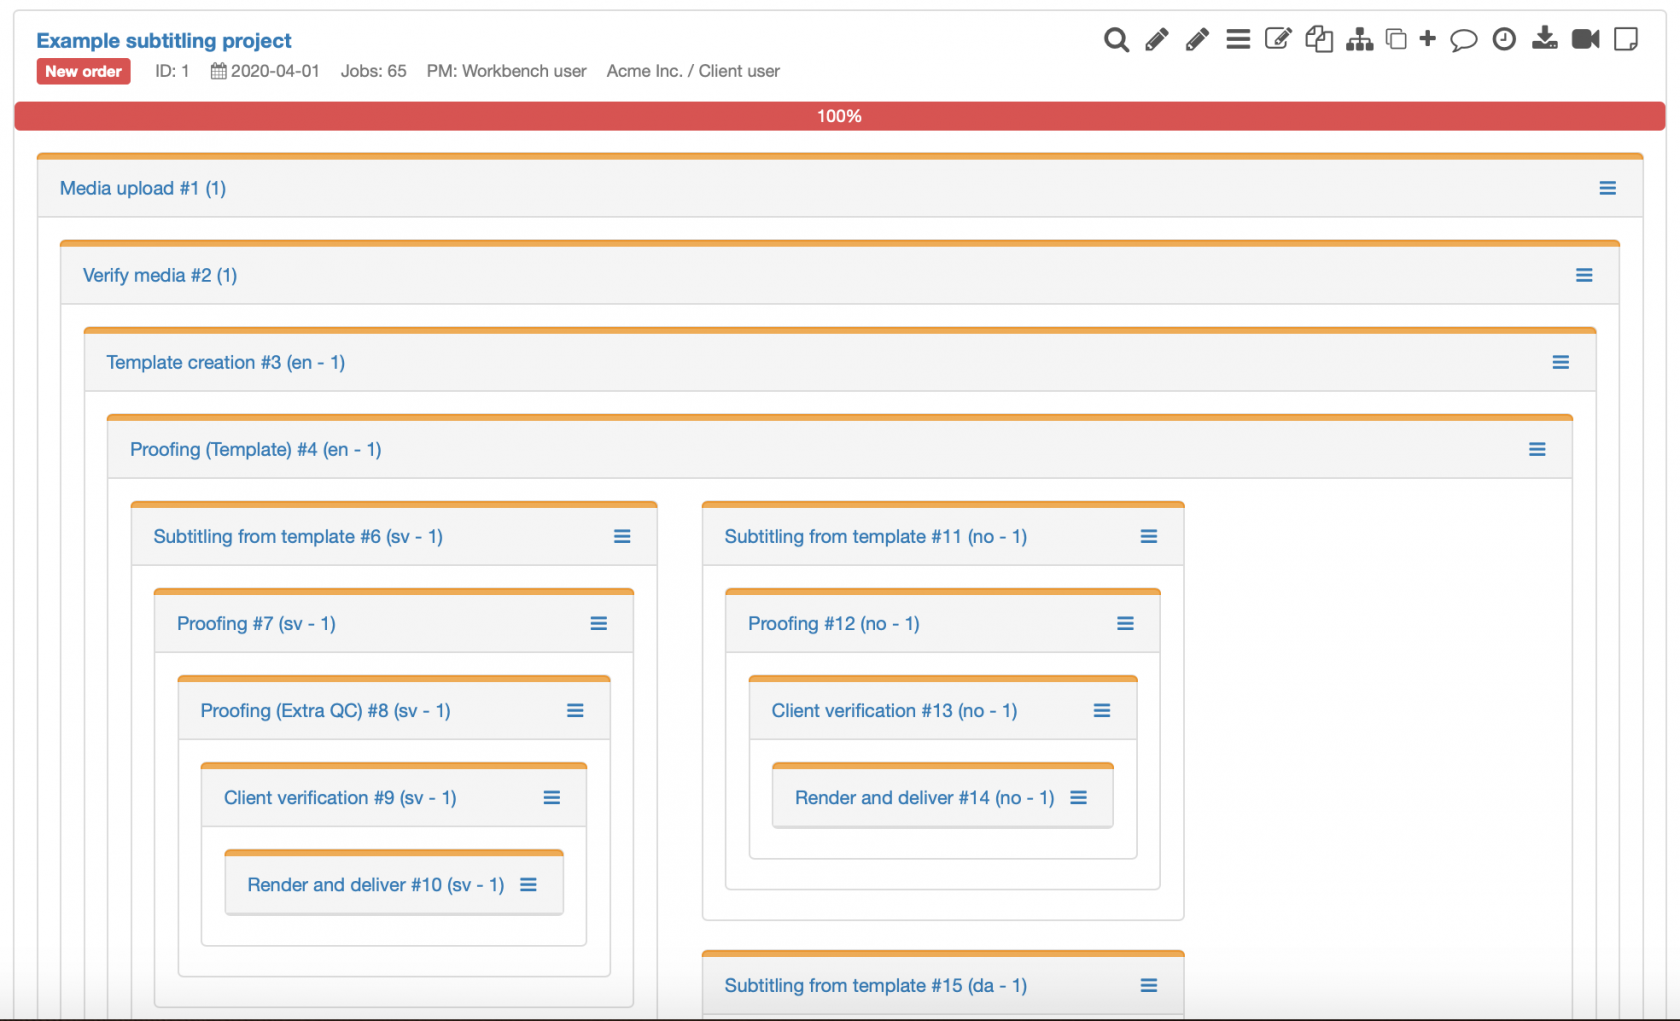The image size is (1680, 1021).
Task: Open the menu for Media upload #1
Action: click(x=1608, y=188)
